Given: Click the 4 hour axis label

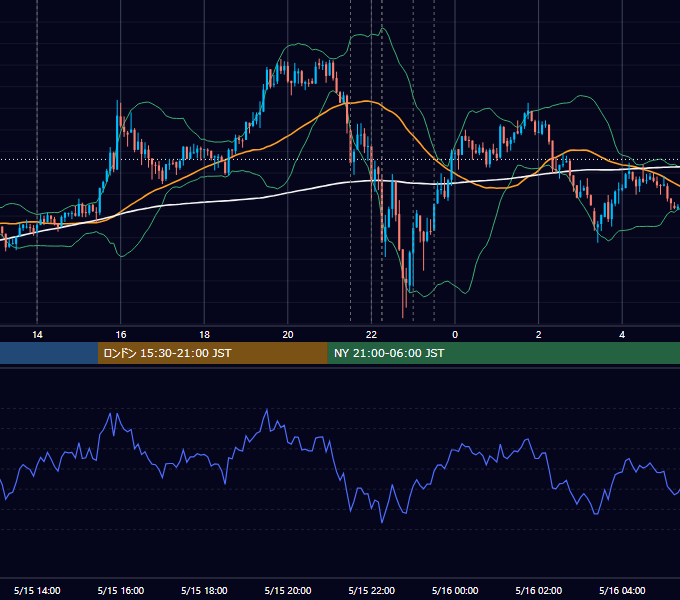Looking at the screenshot, I should click(622, 335).
